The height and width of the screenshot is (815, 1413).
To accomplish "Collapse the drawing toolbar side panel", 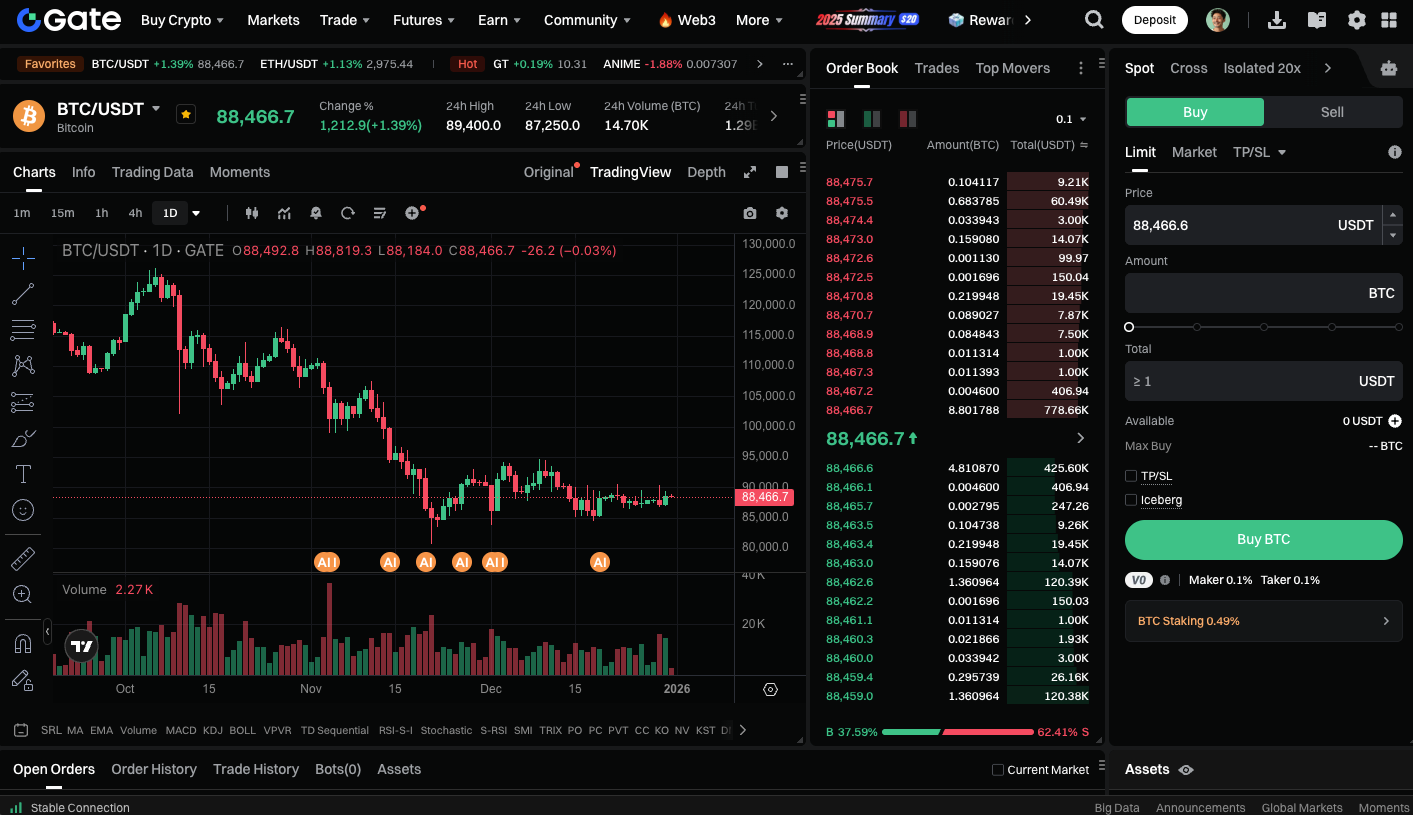I will tap(47, 630).
